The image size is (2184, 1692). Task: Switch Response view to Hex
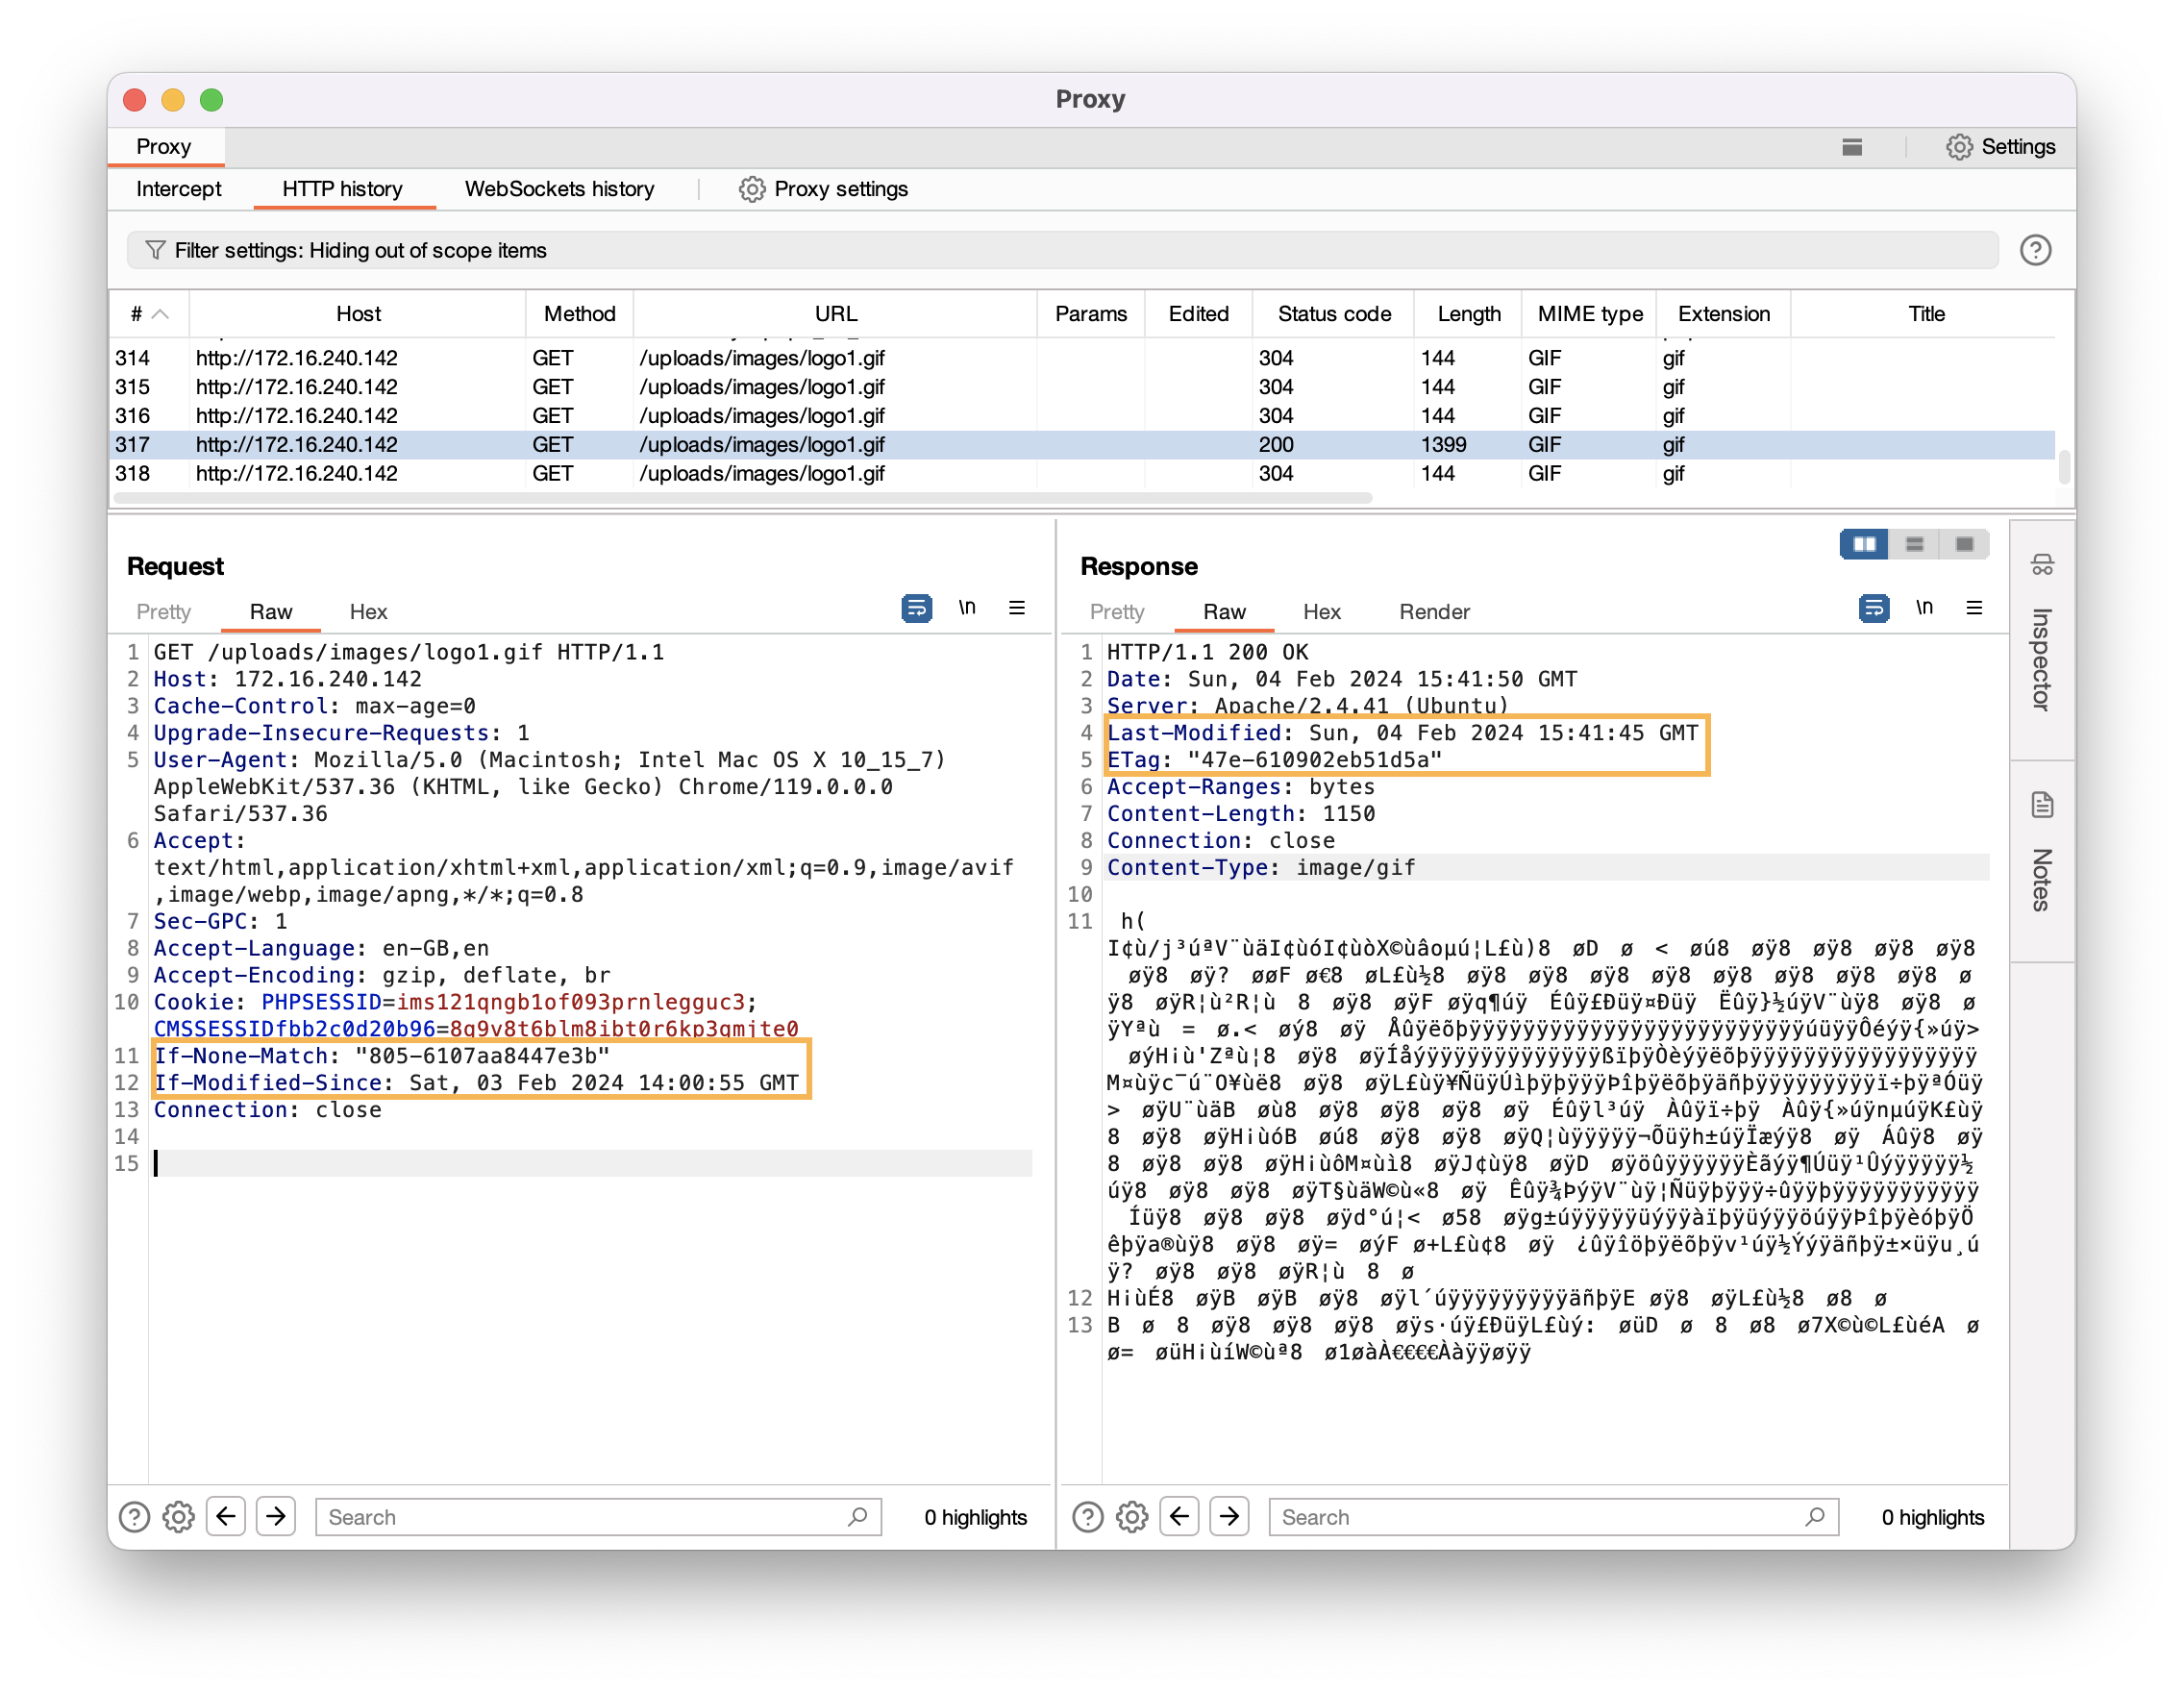pos(1321,612)
